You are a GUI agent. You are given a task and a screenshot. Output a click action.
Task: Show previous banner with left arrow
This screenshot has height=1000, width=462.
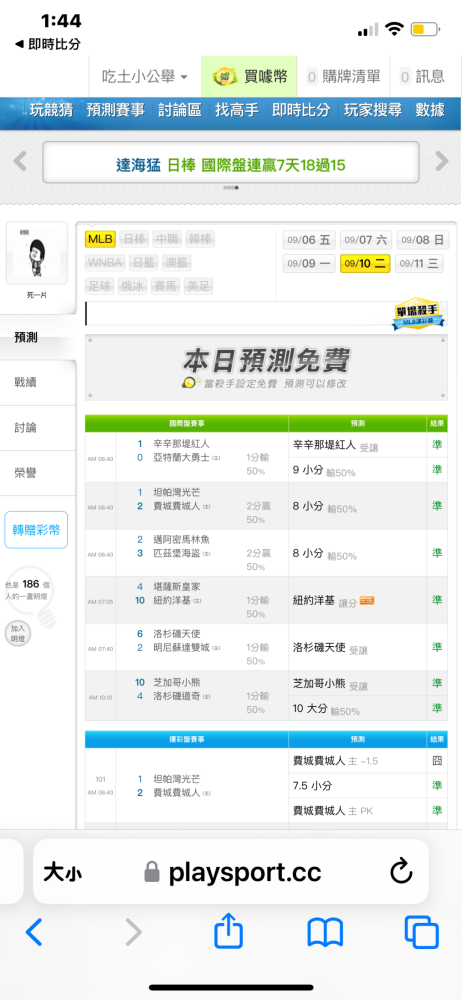(x=20, y=161)
